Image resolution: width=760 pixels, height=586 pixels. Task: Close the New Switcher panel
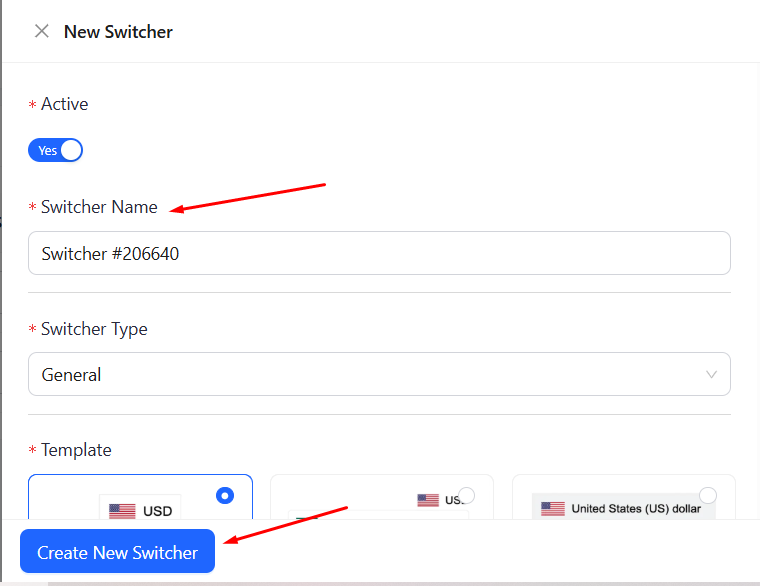[42, 31]
